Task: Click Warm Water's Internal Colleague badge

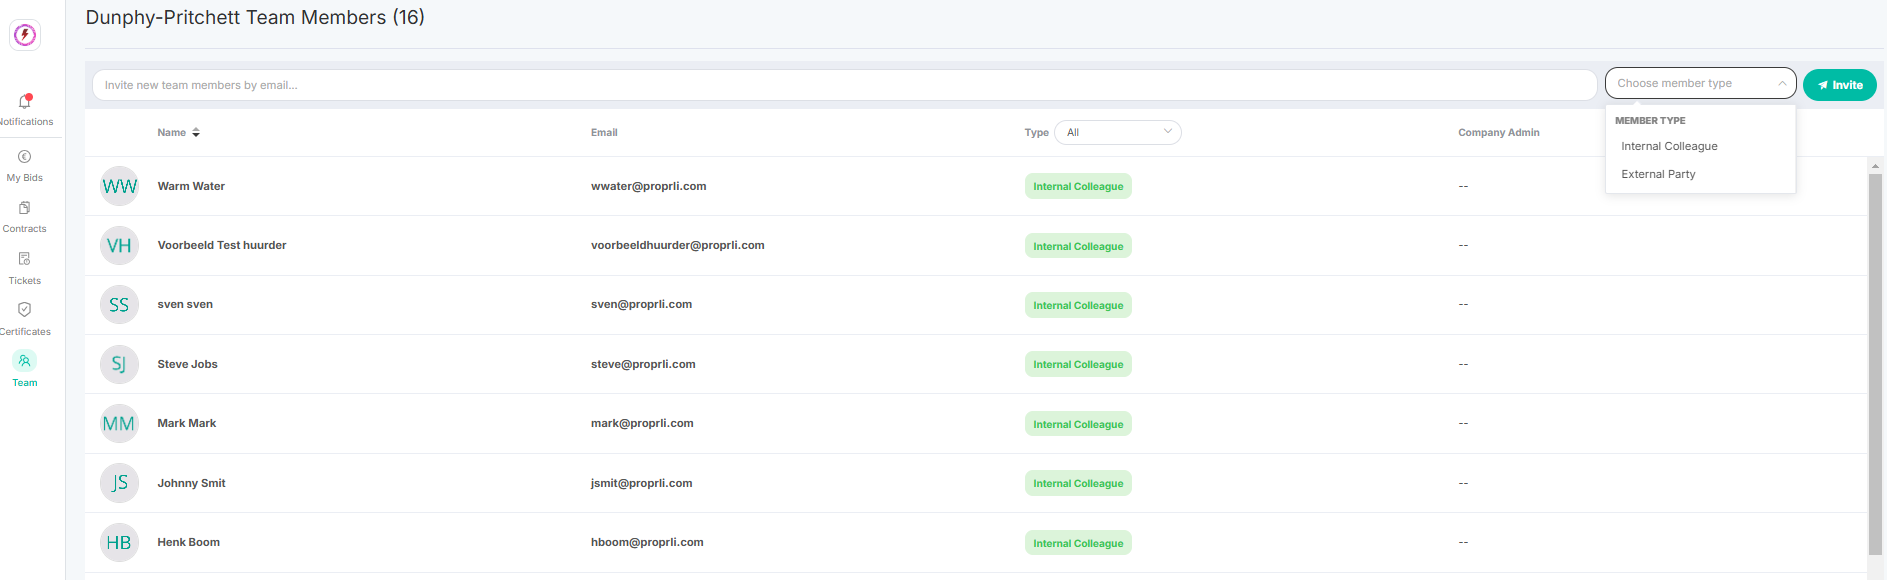Action: (1078, 187)
